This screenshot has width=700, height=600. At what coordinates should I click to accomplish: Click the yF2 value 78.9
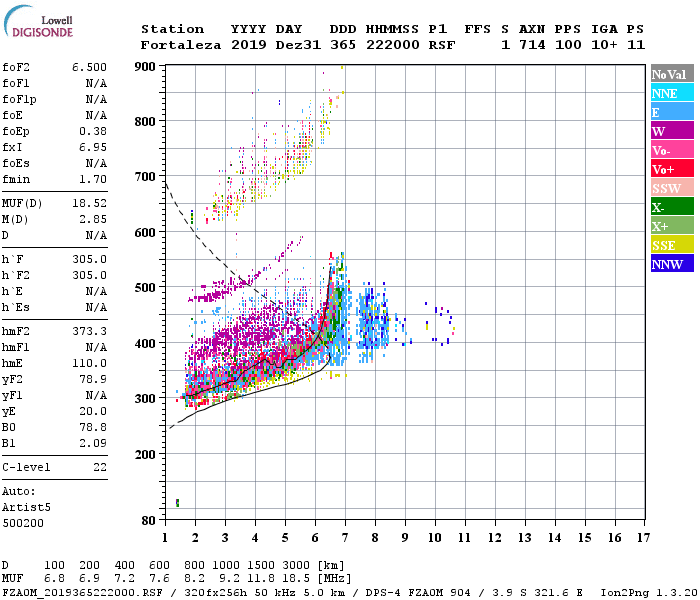[93, 379]
